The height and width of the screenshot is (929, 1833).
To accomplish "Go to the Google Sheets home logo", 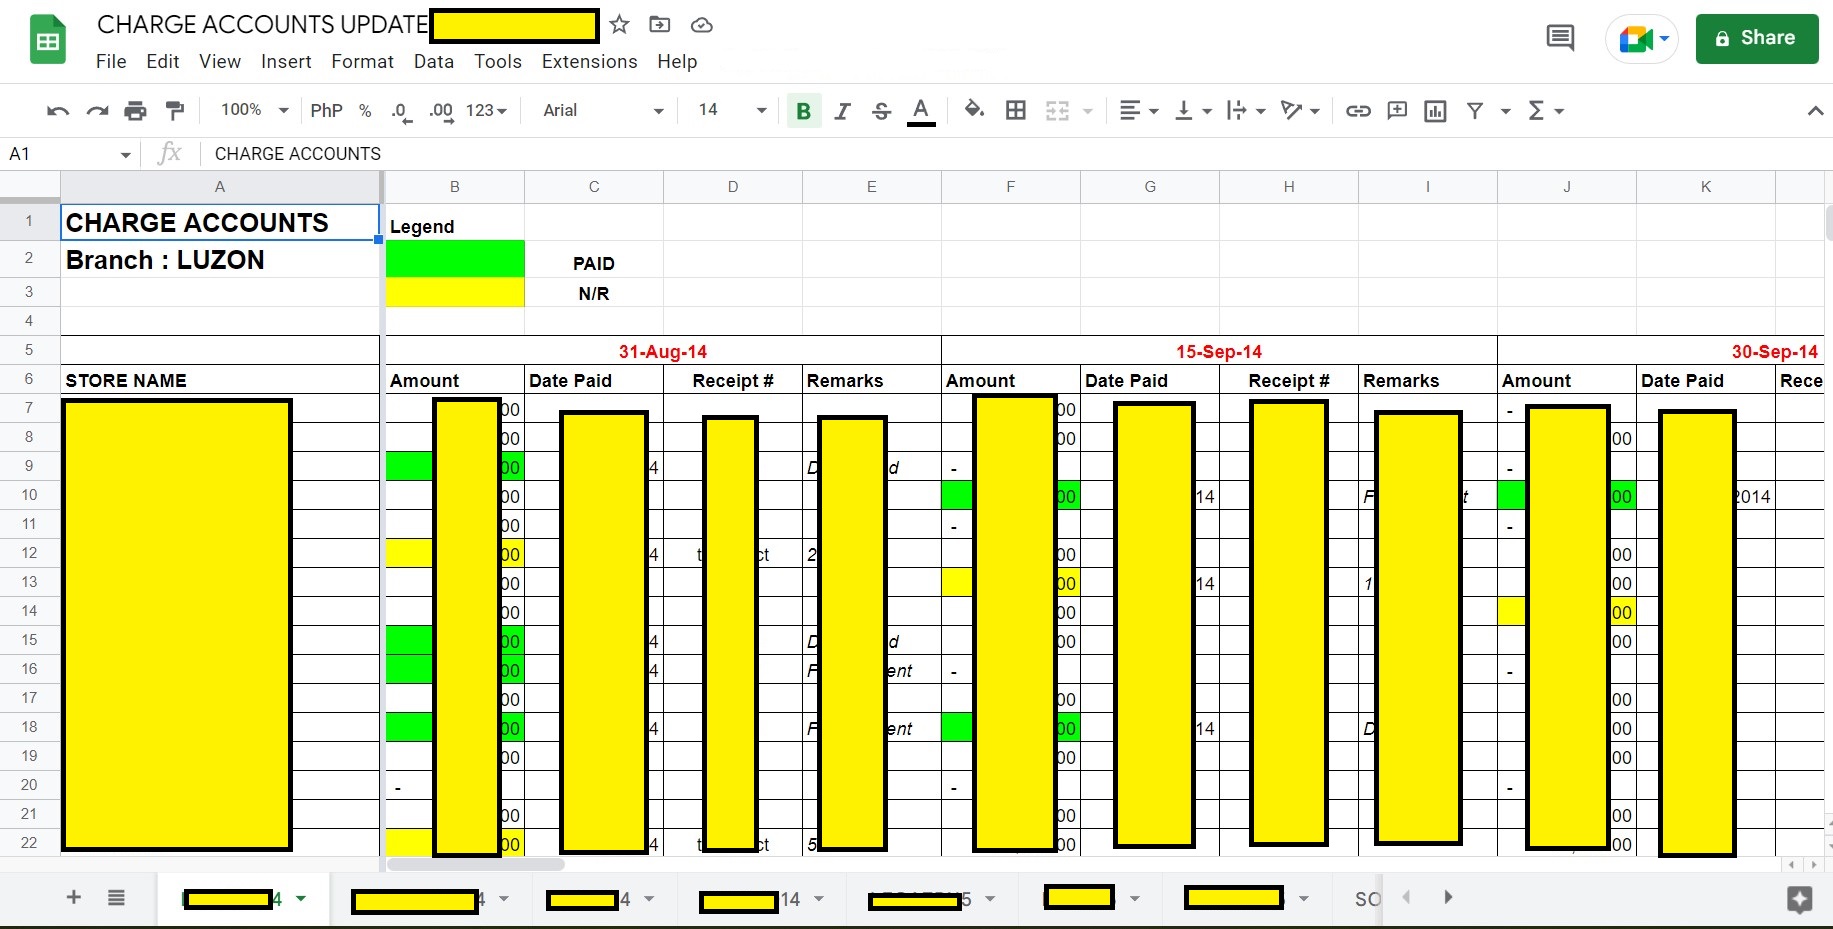I will pos(48,40).
